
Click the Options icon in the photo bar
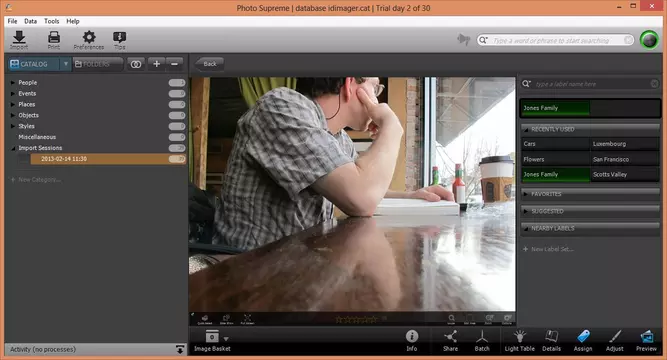507,319
